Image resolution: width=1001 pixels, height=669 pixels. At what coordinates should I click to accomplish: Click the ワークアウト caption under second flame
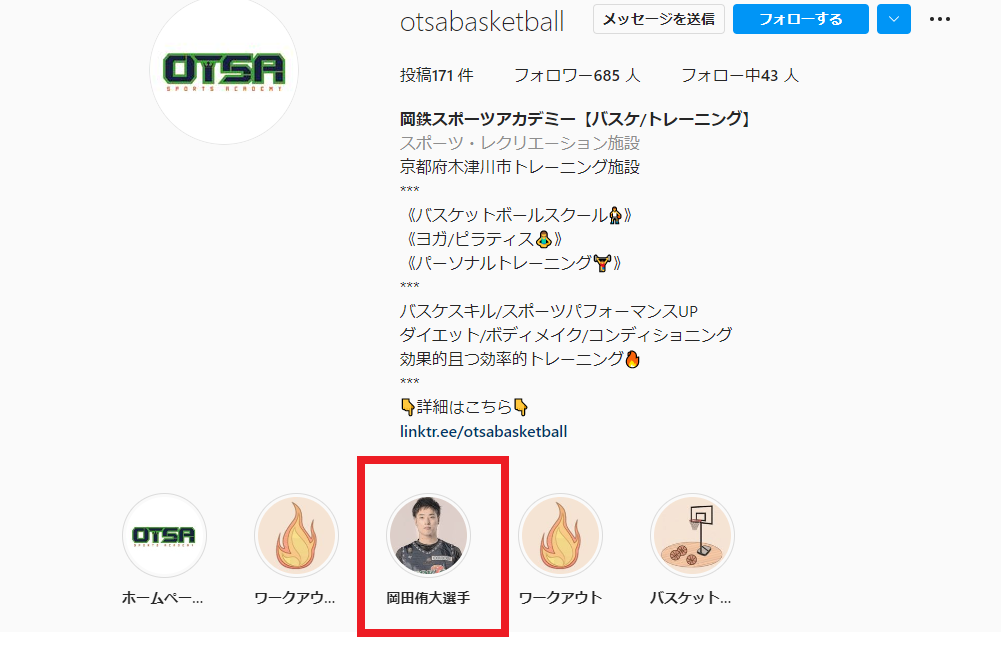561,598
